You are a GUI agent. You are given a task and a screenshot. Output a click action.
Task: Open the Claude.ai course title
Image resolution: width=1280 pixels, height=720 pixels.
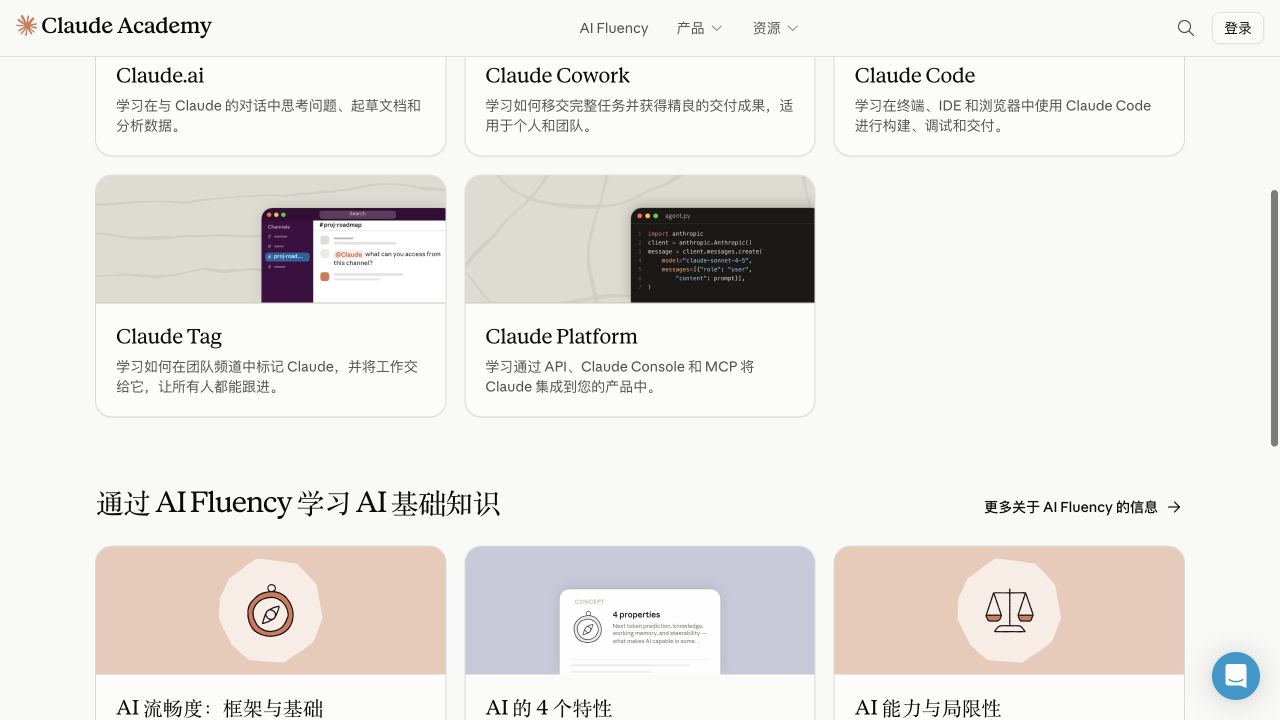point(160,75)
